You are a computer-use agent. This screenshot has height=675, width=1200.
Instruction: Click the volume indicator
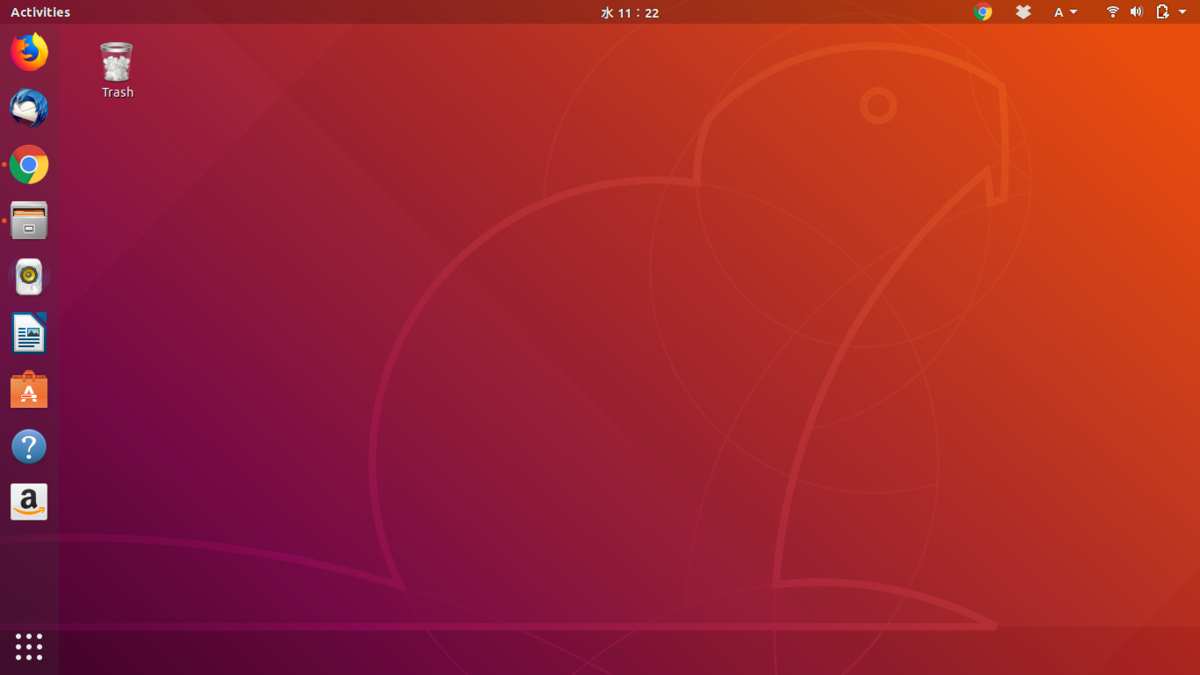coord(1135,12)
